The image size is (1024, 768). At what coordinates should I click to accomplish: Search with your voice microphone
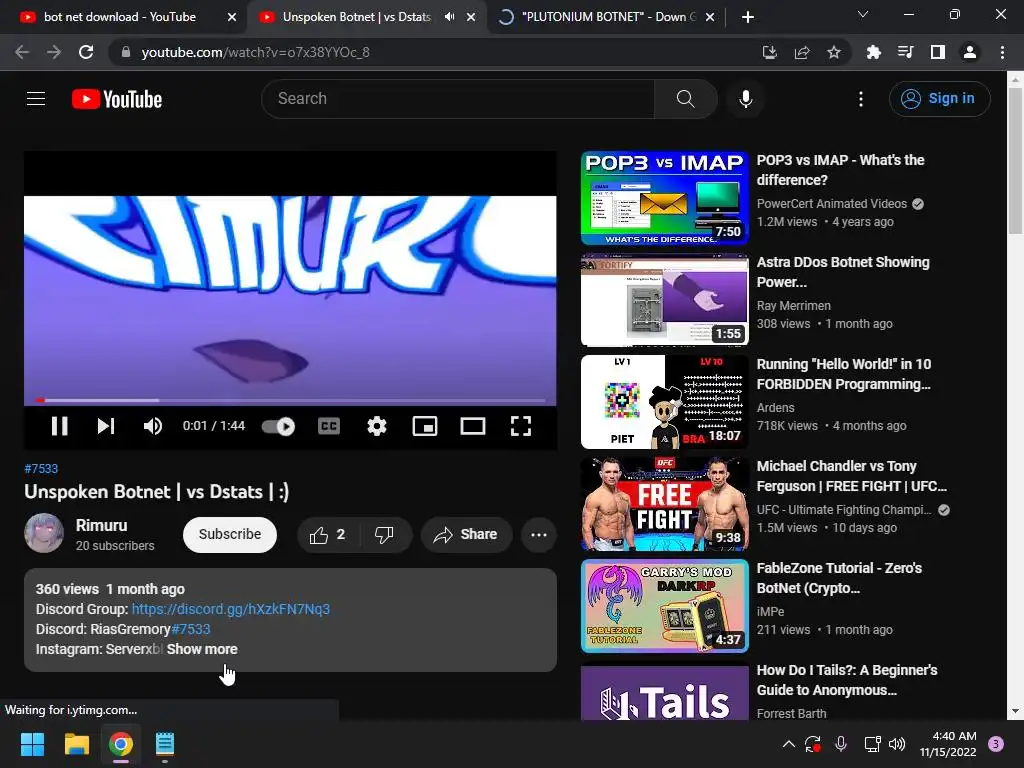click(x=745, y=99)
